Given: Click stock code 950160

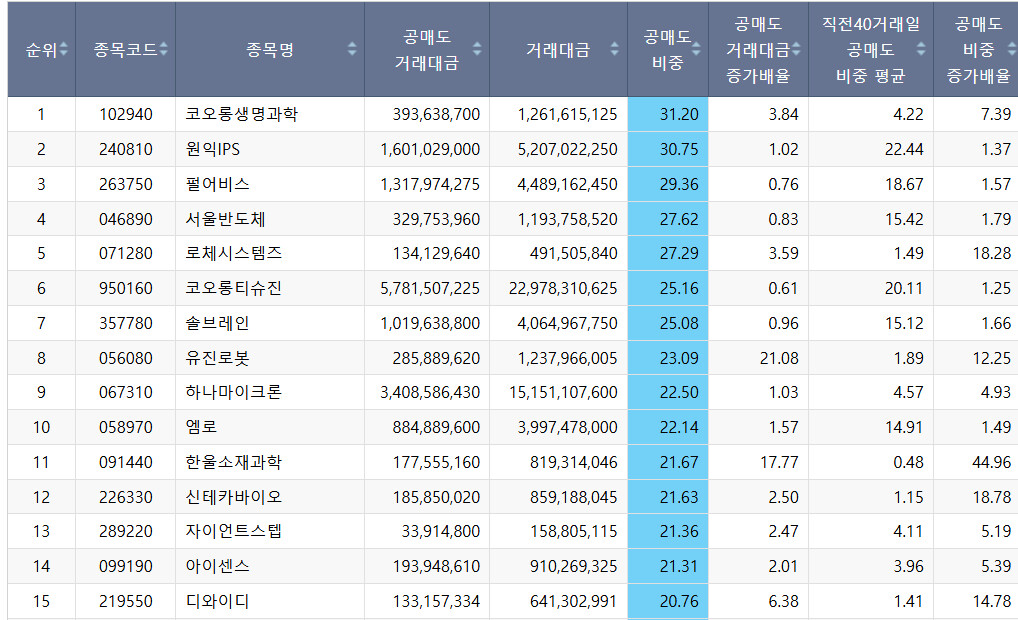Looking at the screenshot, I should [x=126, y=288].
